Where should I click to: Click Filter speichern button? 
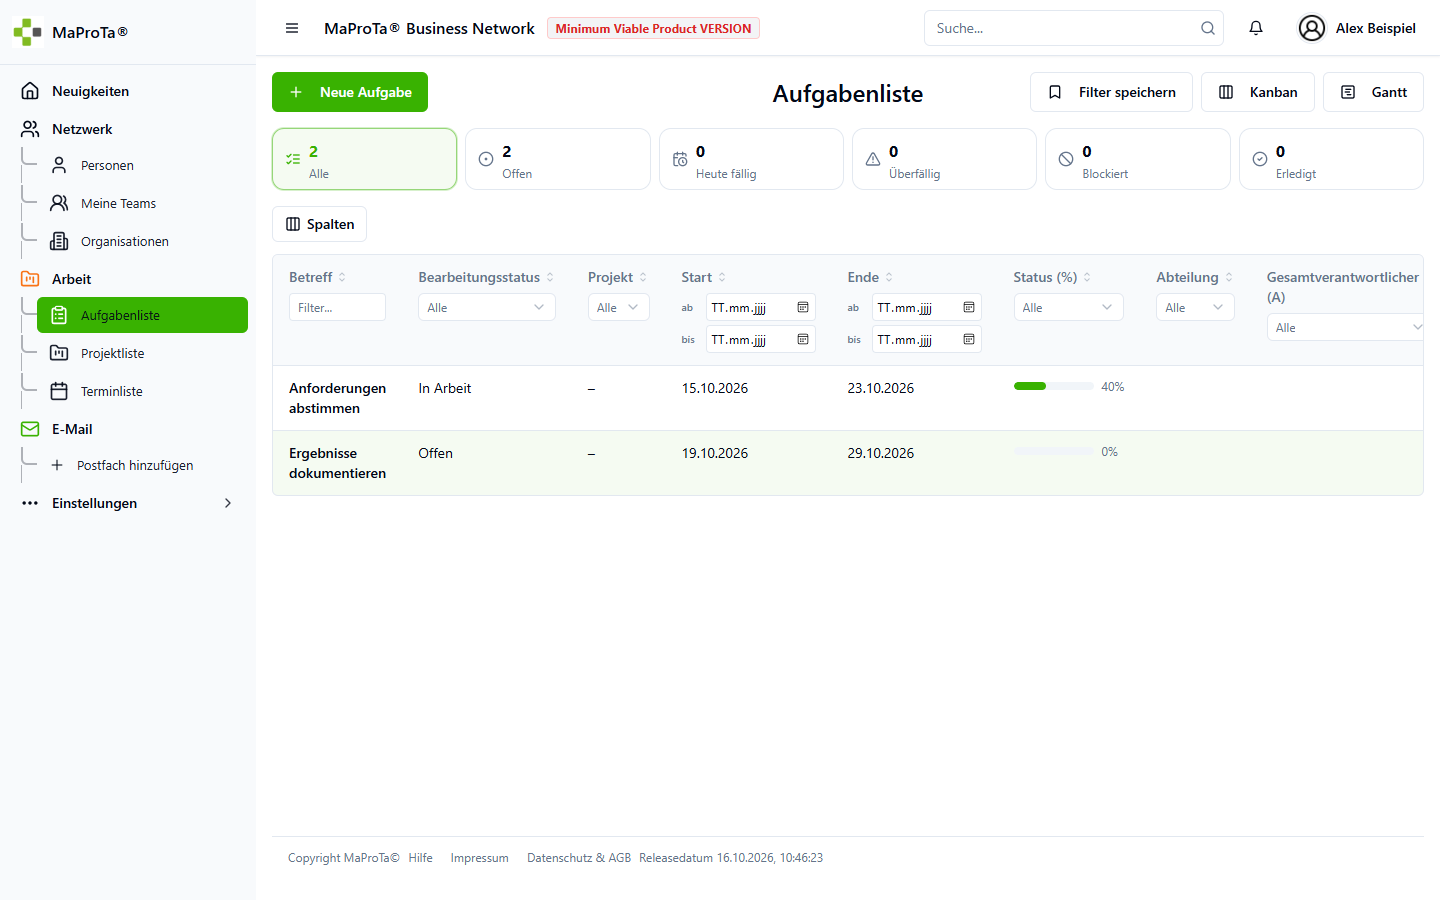tap(1111, 92)
